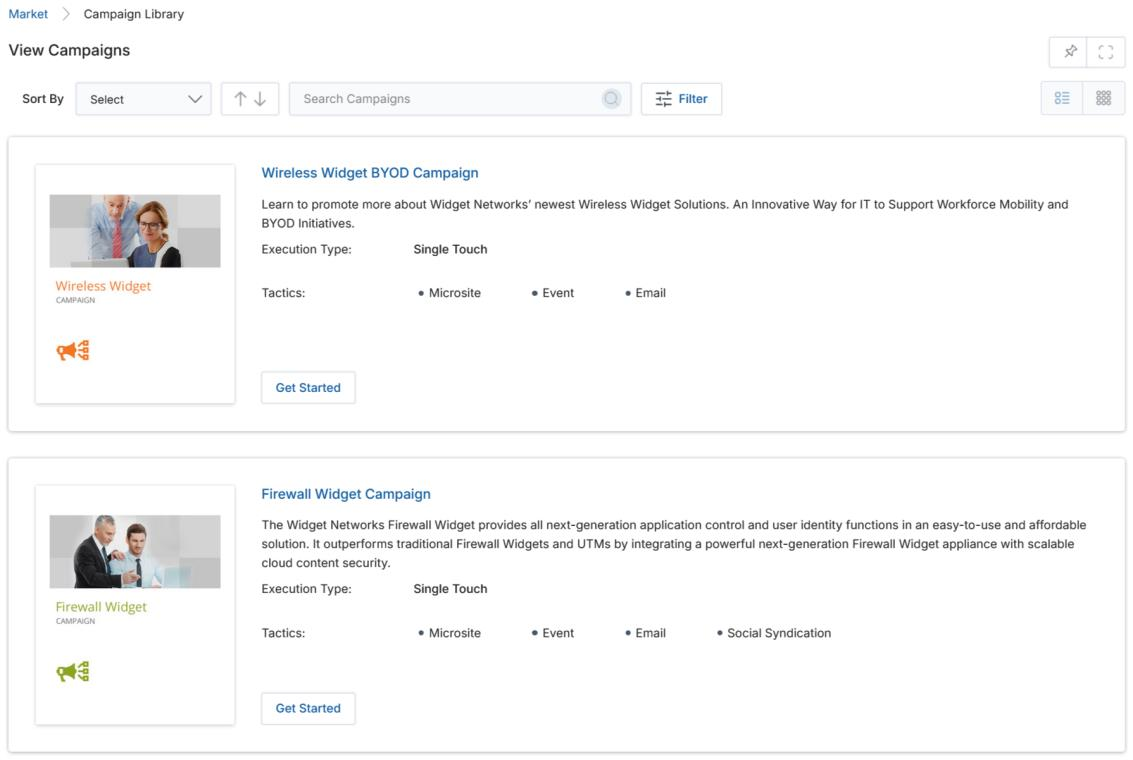Click green megaphone icon on Firewall Widget card
This screenshot has width=1133, height=760.
(73, 672)
